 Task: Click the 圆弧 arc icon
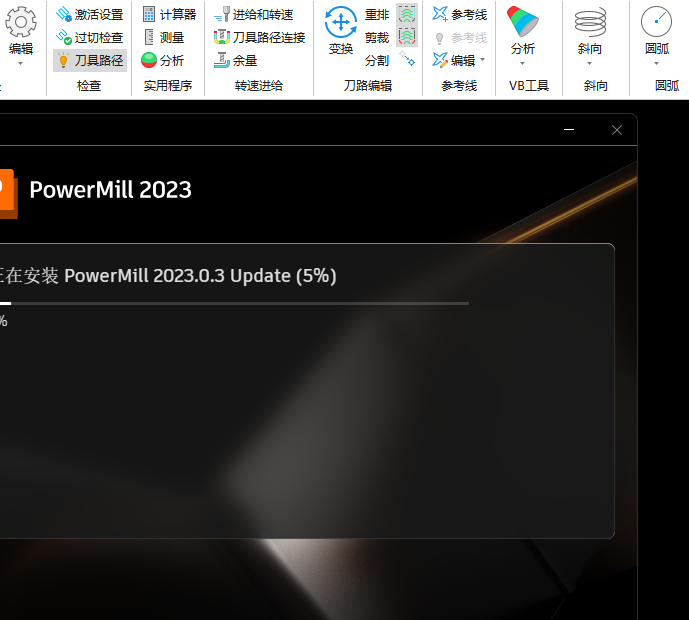coord(656,22)
